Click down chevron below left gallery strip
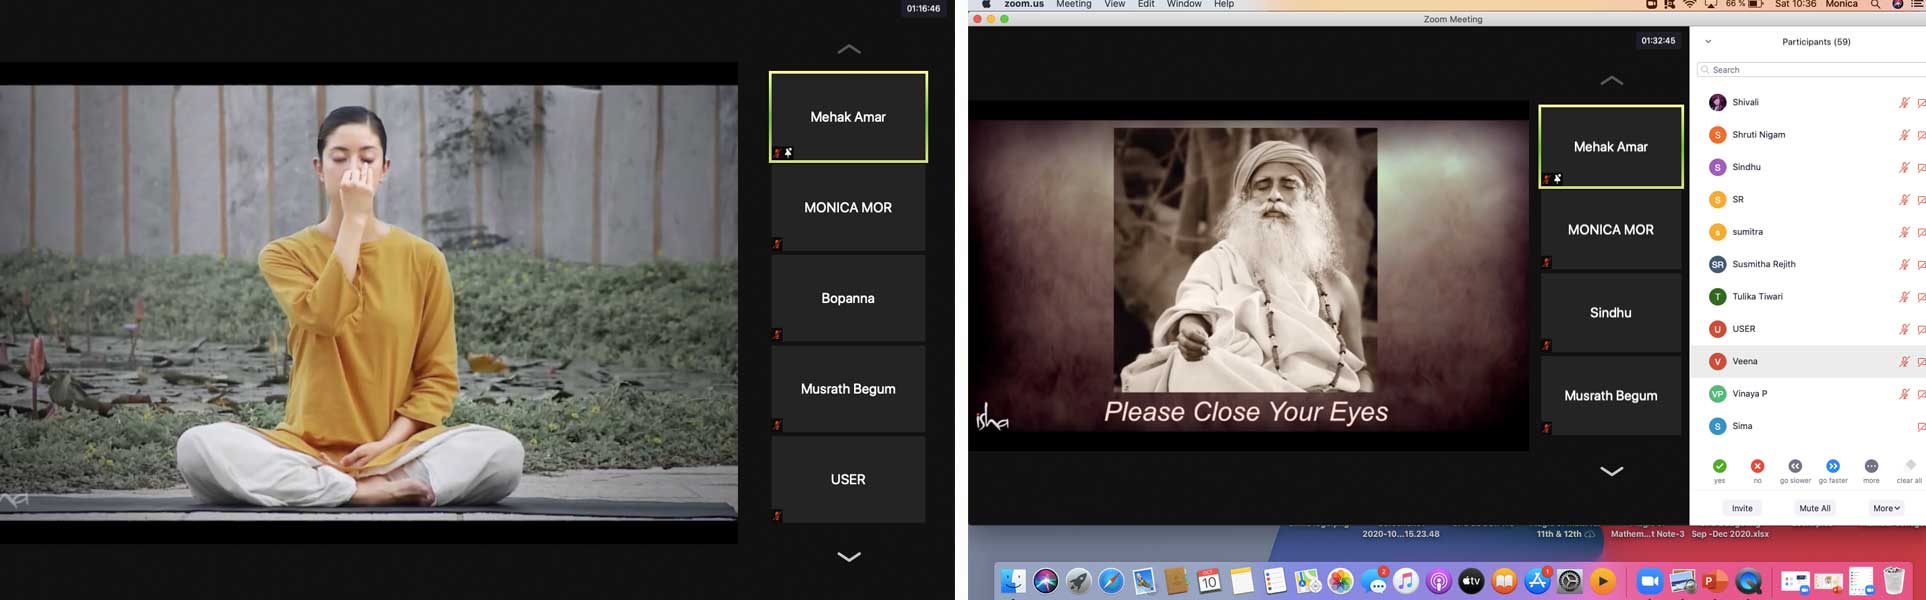 click(848, 557)
